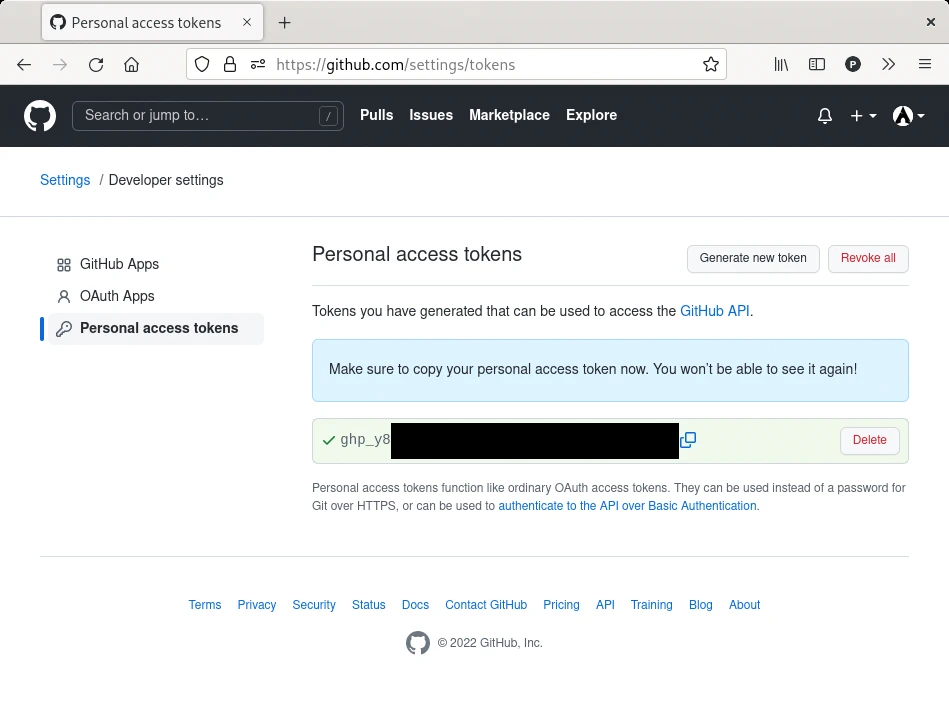The image size is (949, 717).
Task: Open Pulls in the top navigation
Action: 376,115
